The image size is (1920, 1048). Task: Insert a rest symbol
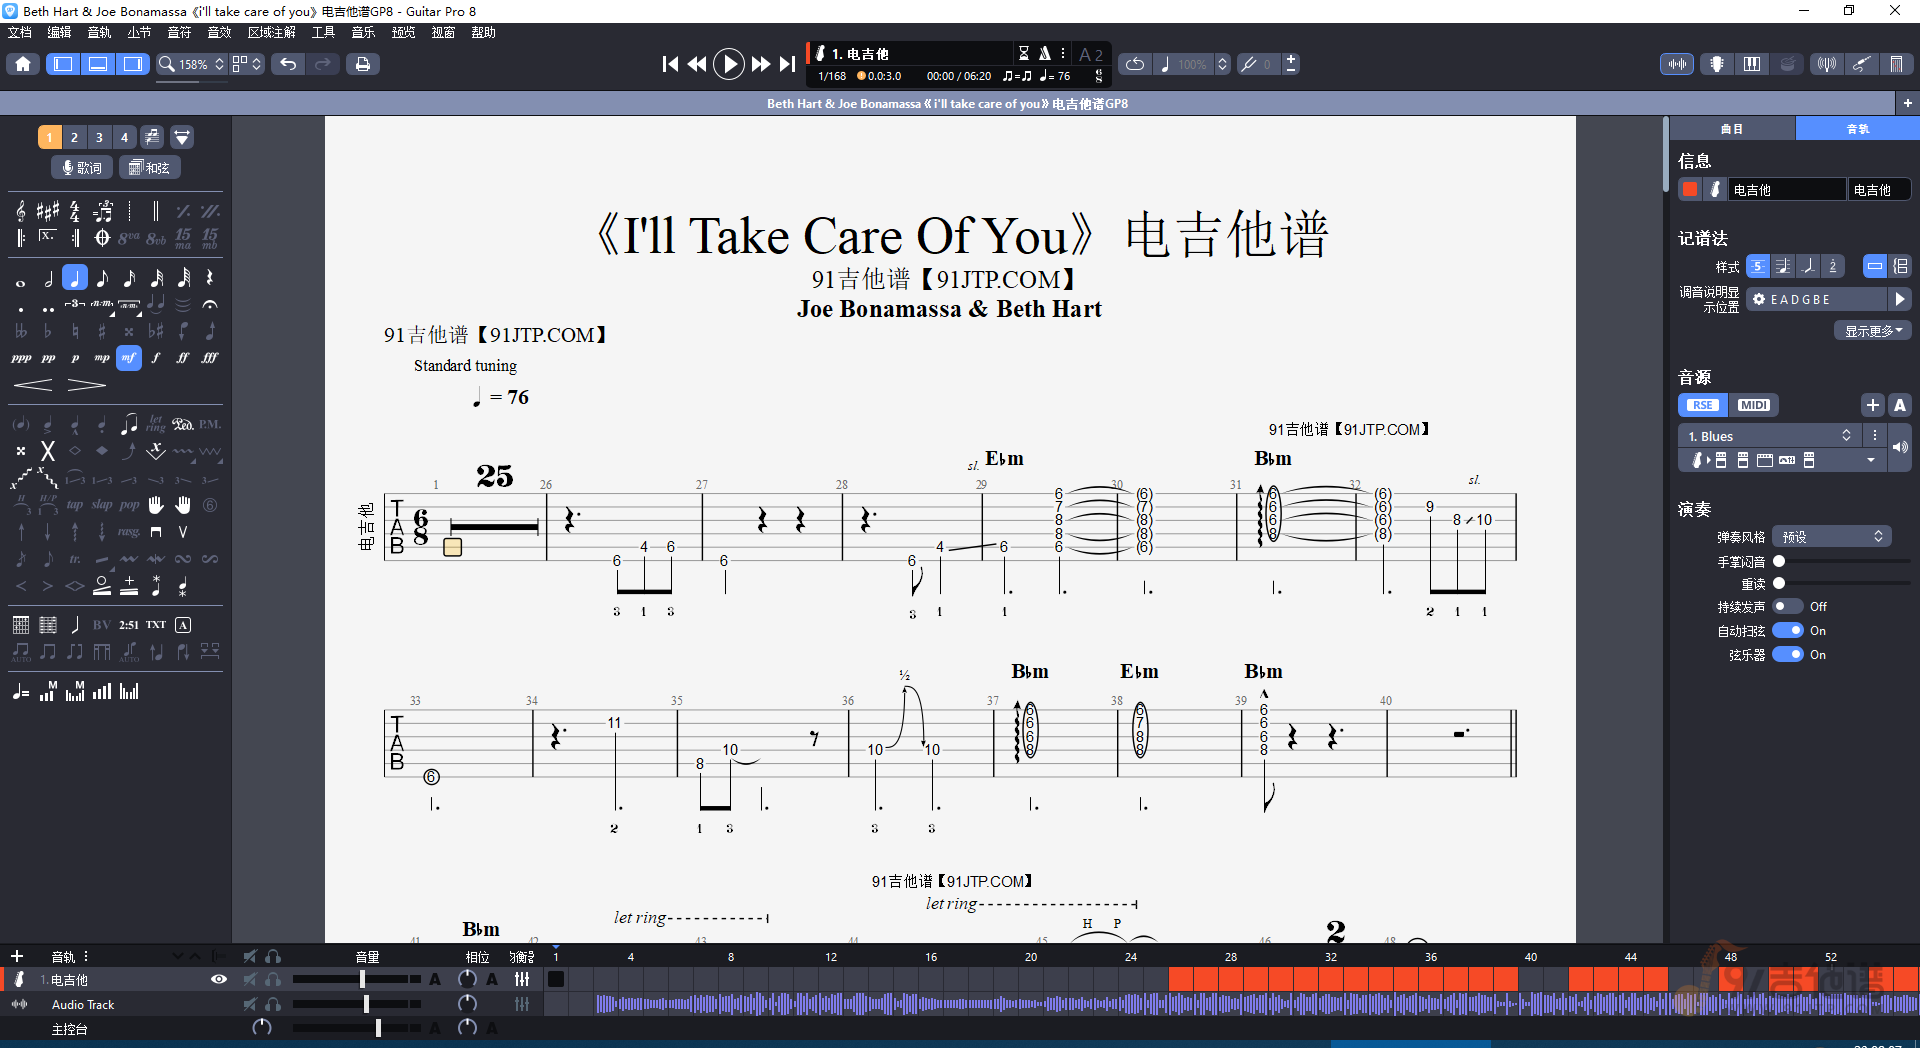coord(210,279)
